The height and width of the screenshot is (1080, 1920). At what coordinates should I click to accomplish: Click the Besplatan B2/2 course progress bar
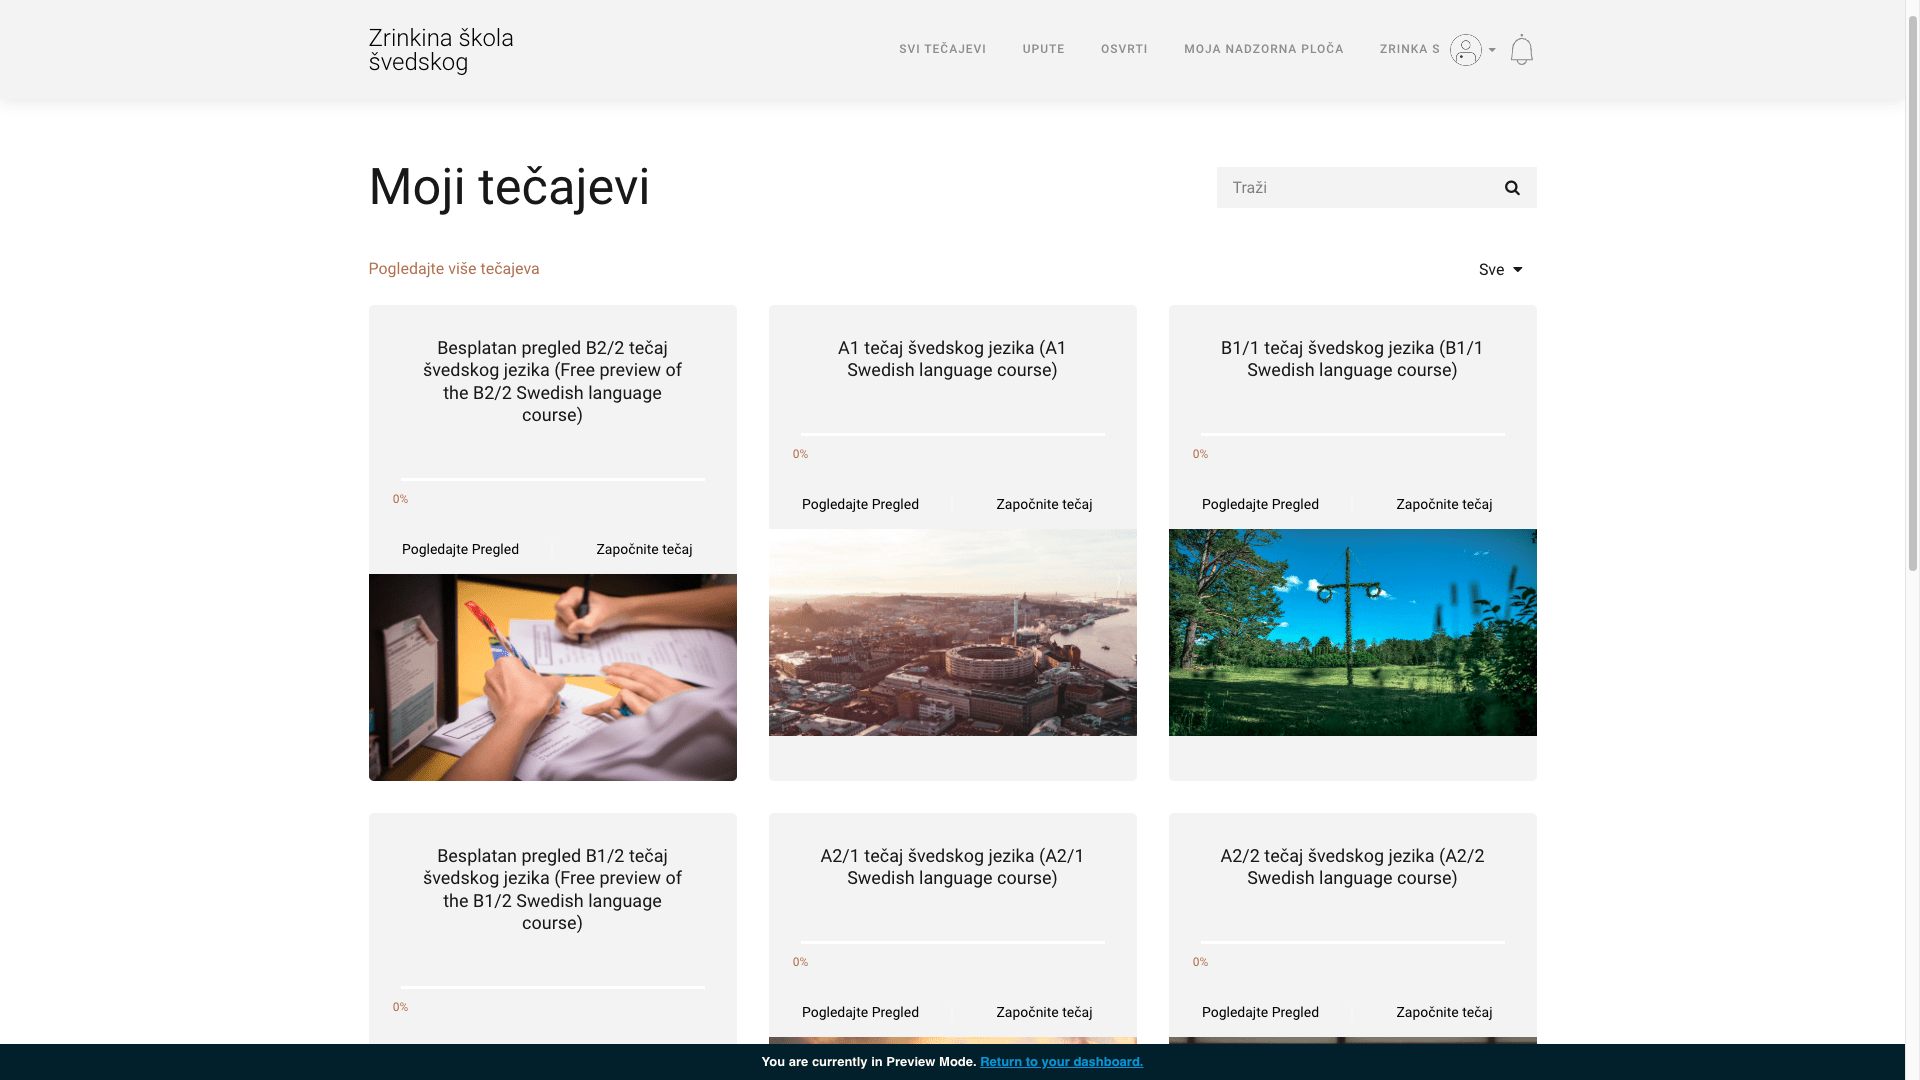pyautogui.click(x=553, y=479)
